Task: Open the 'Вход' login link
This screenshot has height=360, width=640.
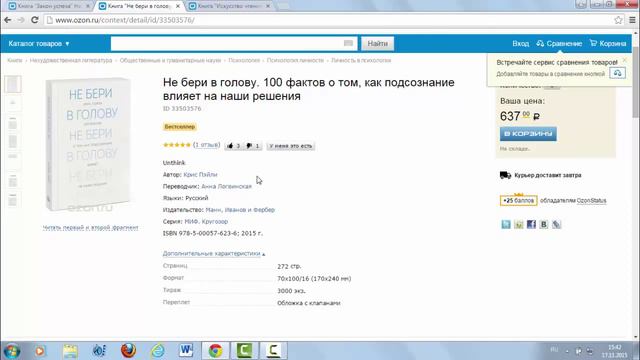Action: pos(520,44)
